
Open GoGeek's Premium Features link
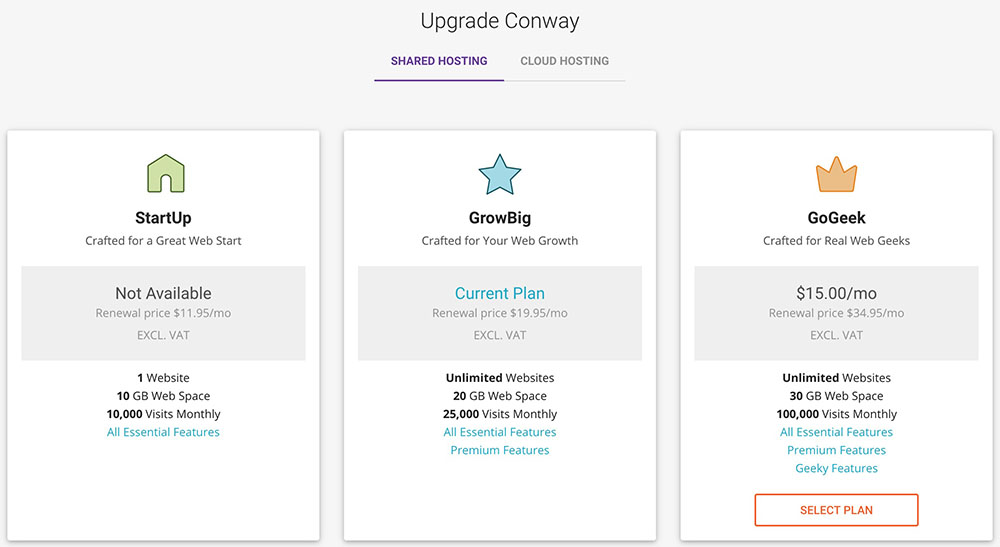(x=836, y=450)
